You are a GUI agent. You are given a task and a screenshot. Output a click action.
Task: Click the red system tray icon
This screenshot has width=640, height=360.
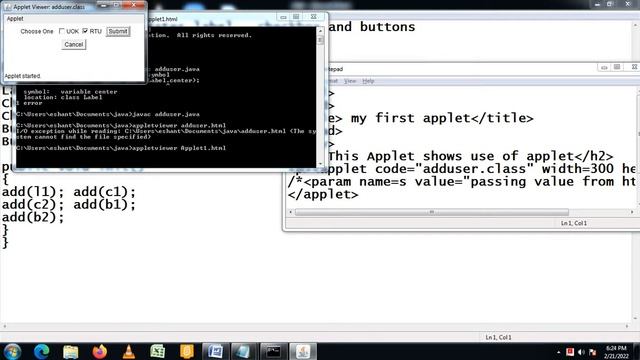coord(570,351)
